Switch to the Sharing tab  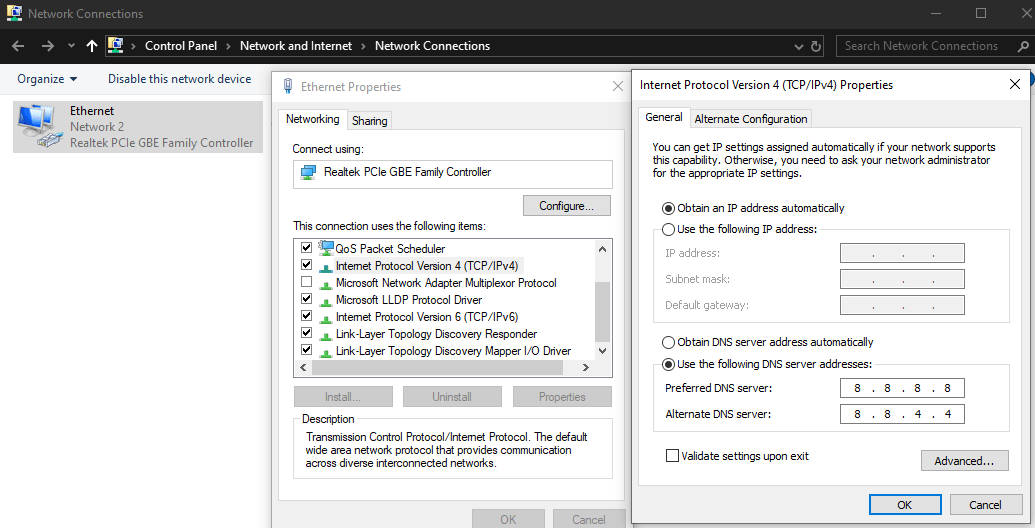(x=369, y=121)
